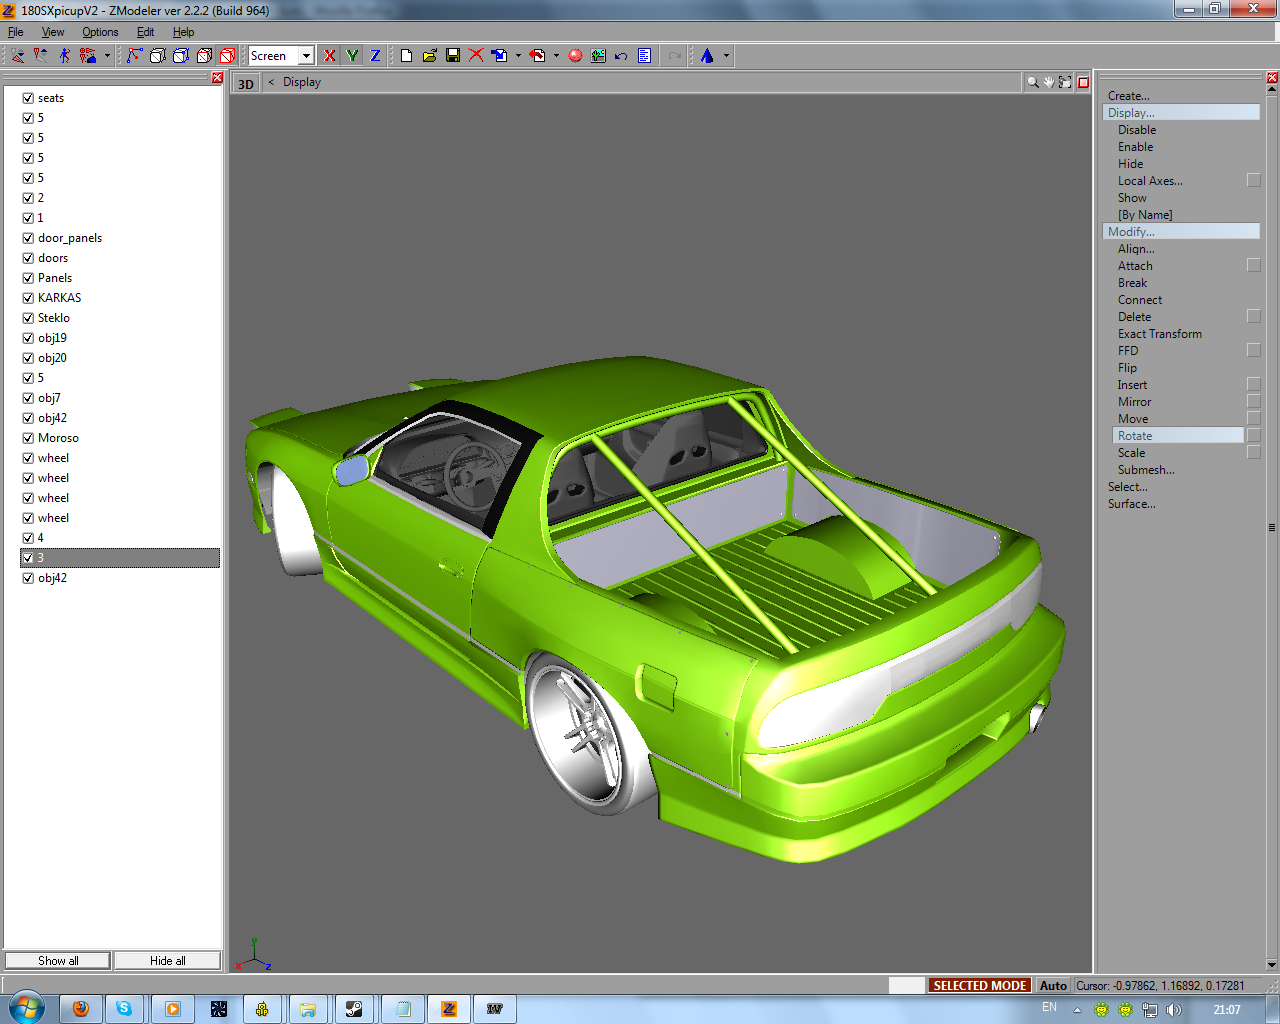Image resolution: width=1280 pixels, height=1024 pixels.
Task: Select the viewport zoom magnifier tool
Action: (1032, 83)
